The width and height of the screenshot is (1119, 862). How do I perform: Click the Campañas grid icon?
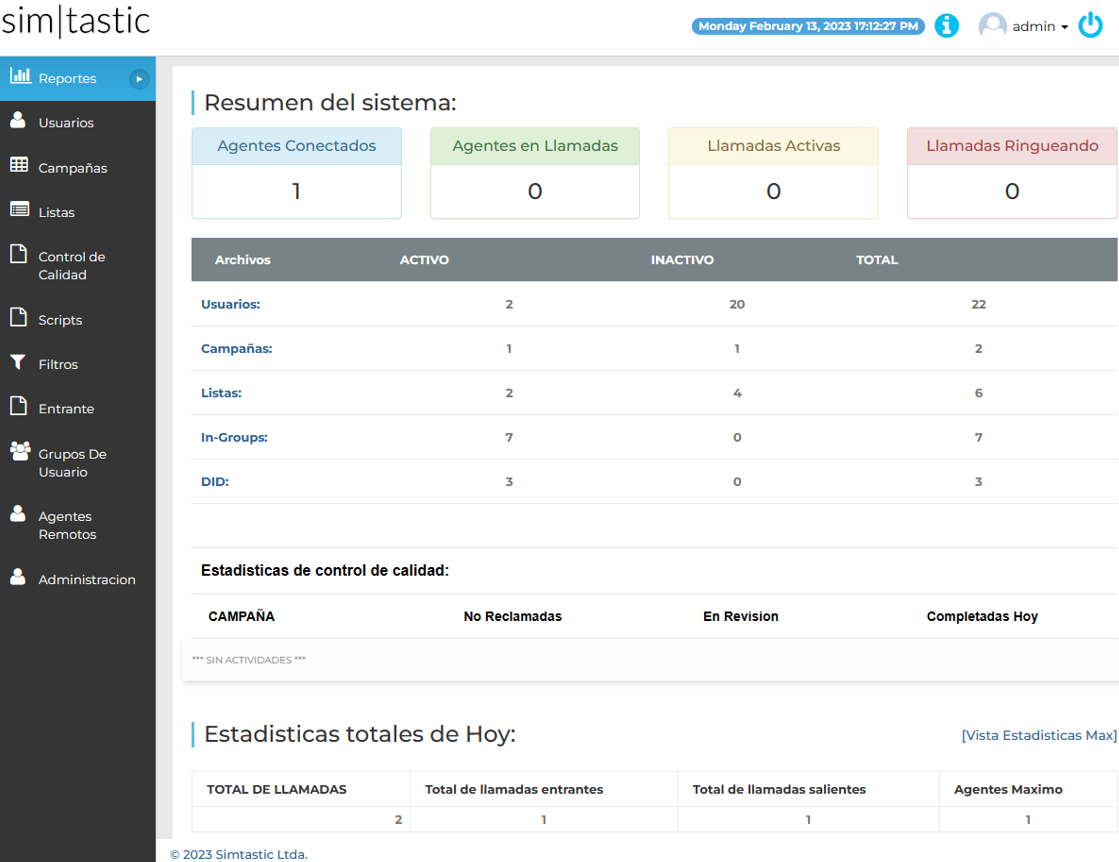point(19,165)
